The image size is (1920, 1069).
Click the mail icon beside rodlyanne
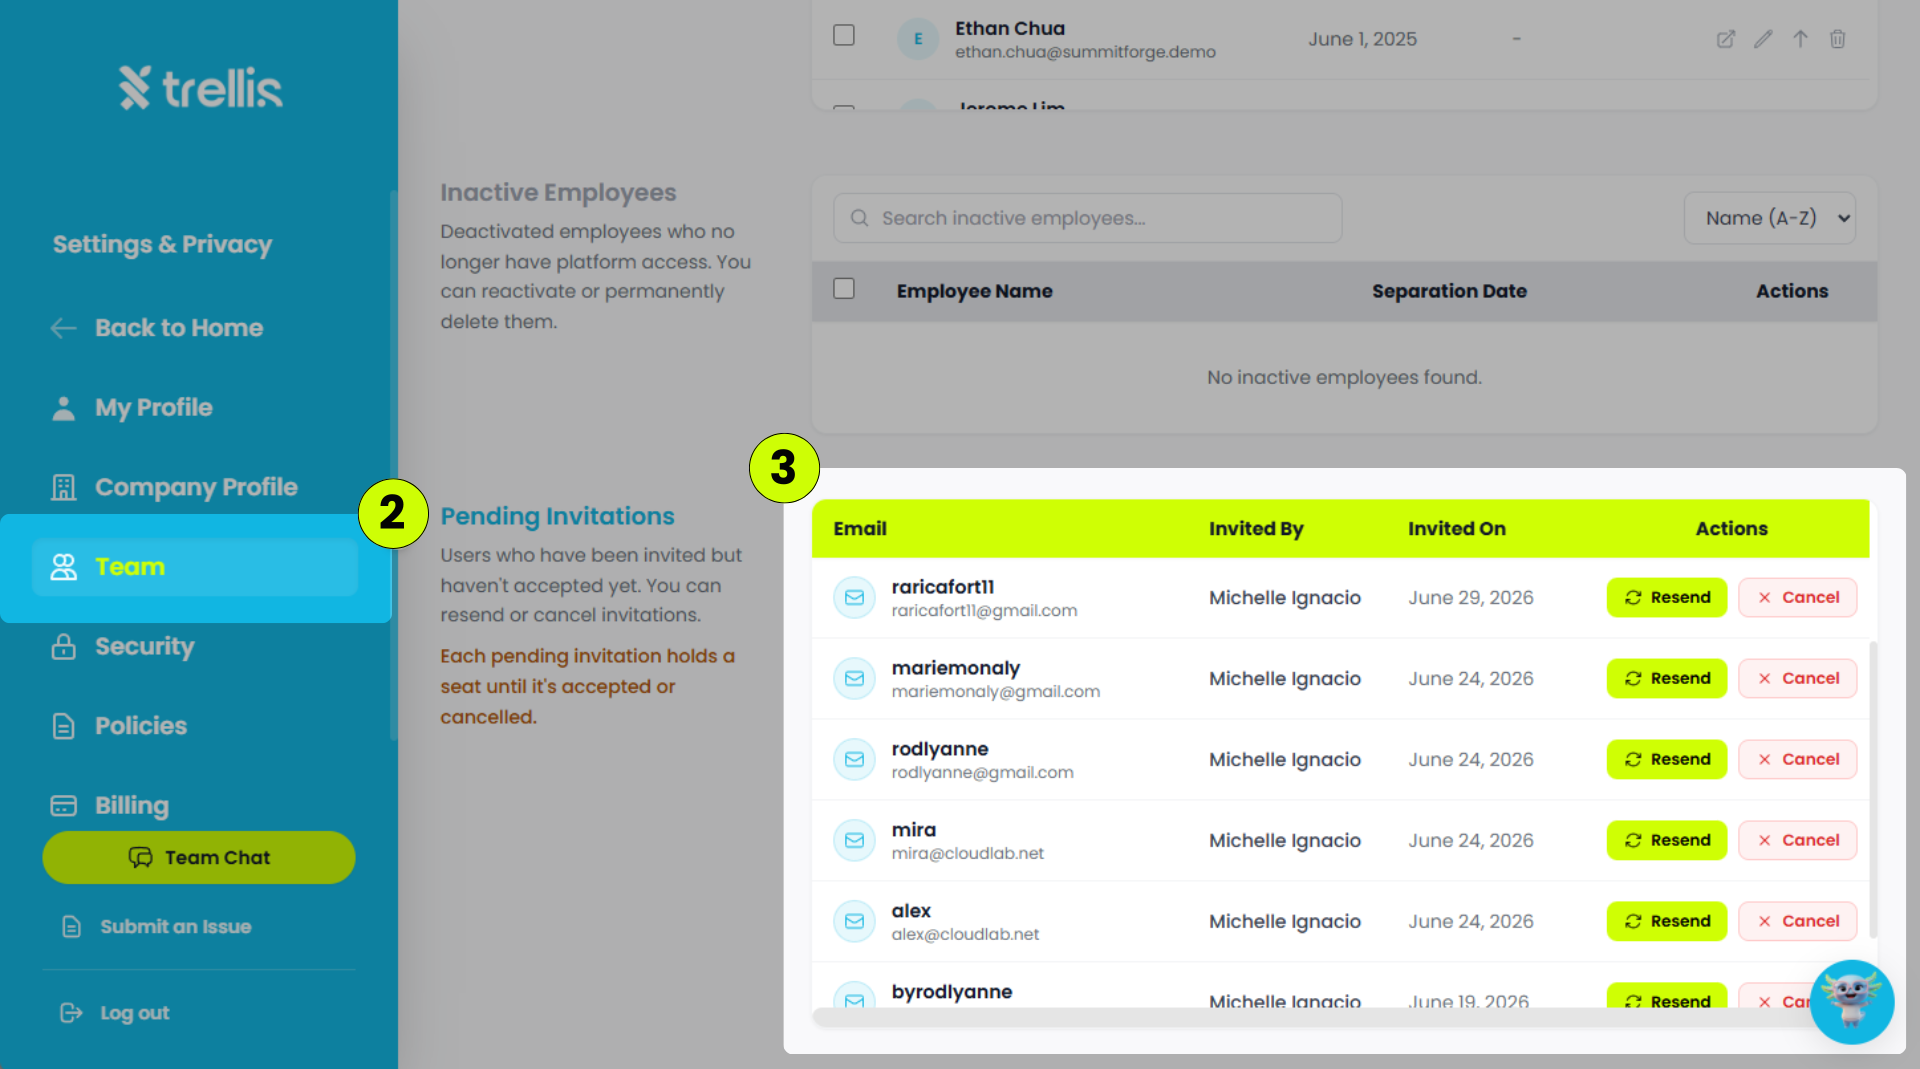pyautogui.click(x=854, y=759)
